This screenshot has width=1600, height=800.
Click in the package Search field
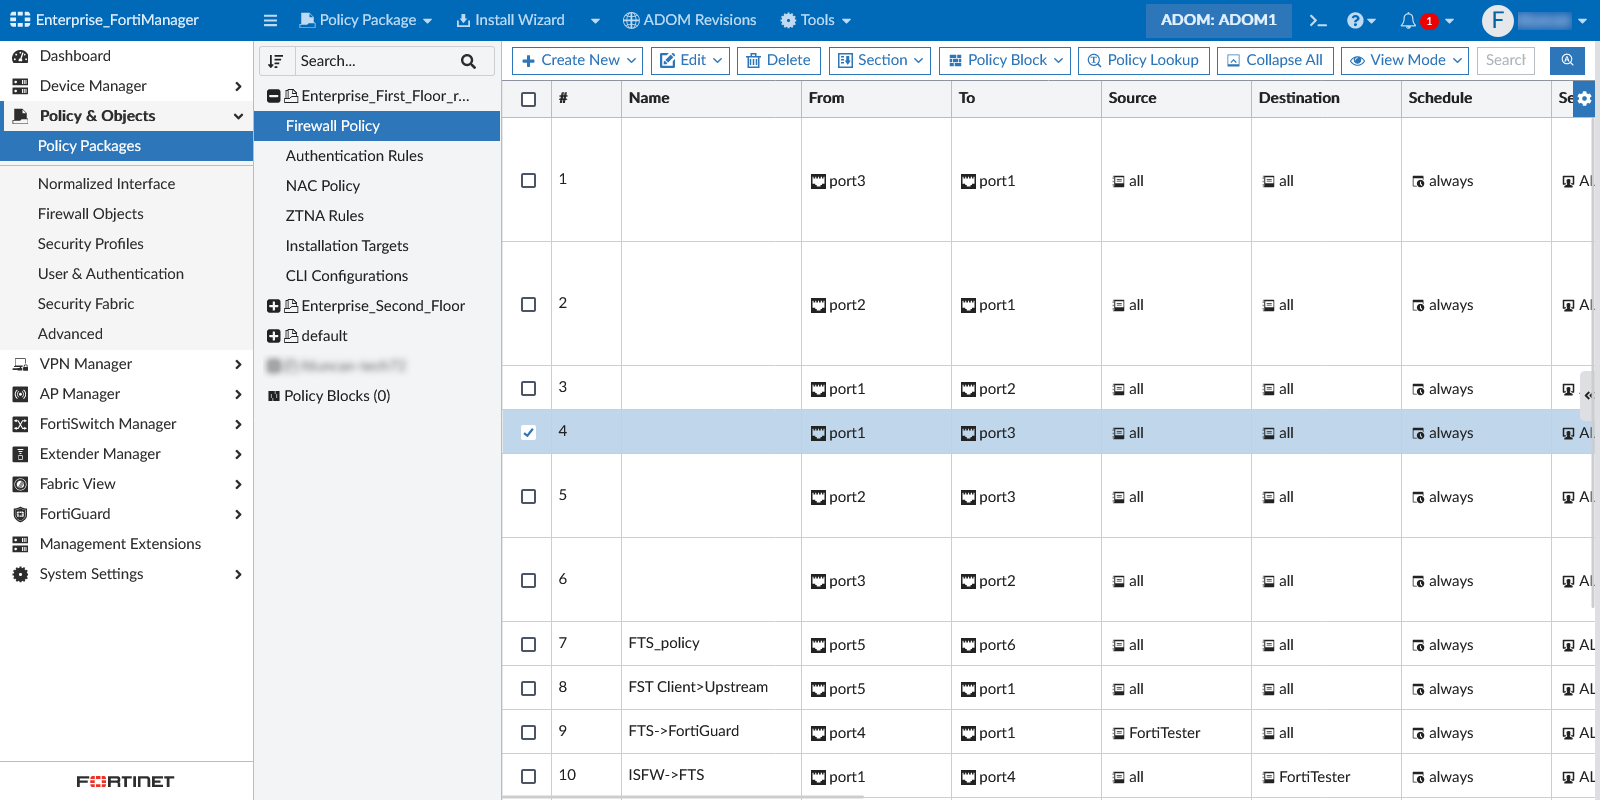pyautogui.click(x=375, y=61)
